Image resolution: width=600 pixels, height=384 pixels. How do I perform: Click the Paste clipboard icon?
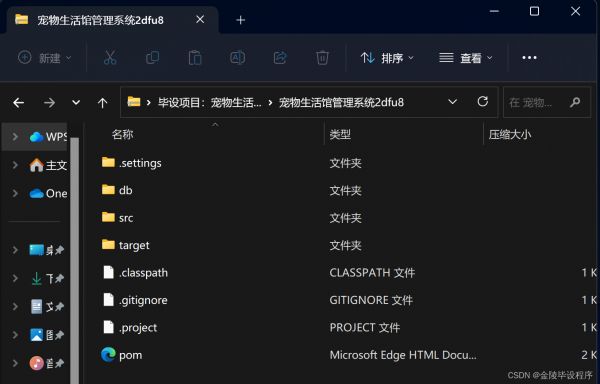pyautogui.click(x=195, y=58)
